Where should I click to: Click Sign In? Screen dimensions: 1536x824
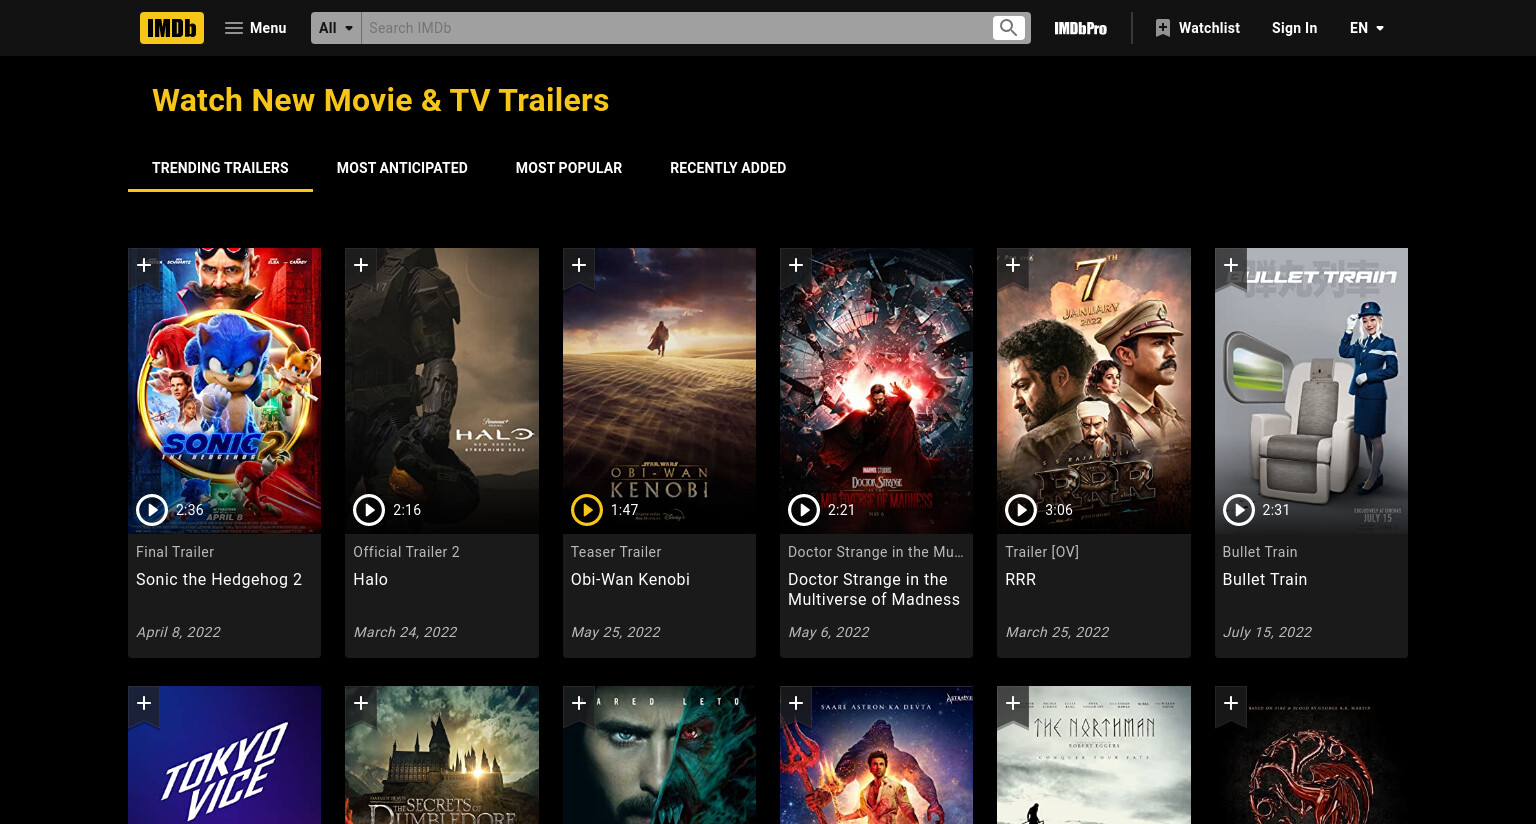[x=1294, y=28]
